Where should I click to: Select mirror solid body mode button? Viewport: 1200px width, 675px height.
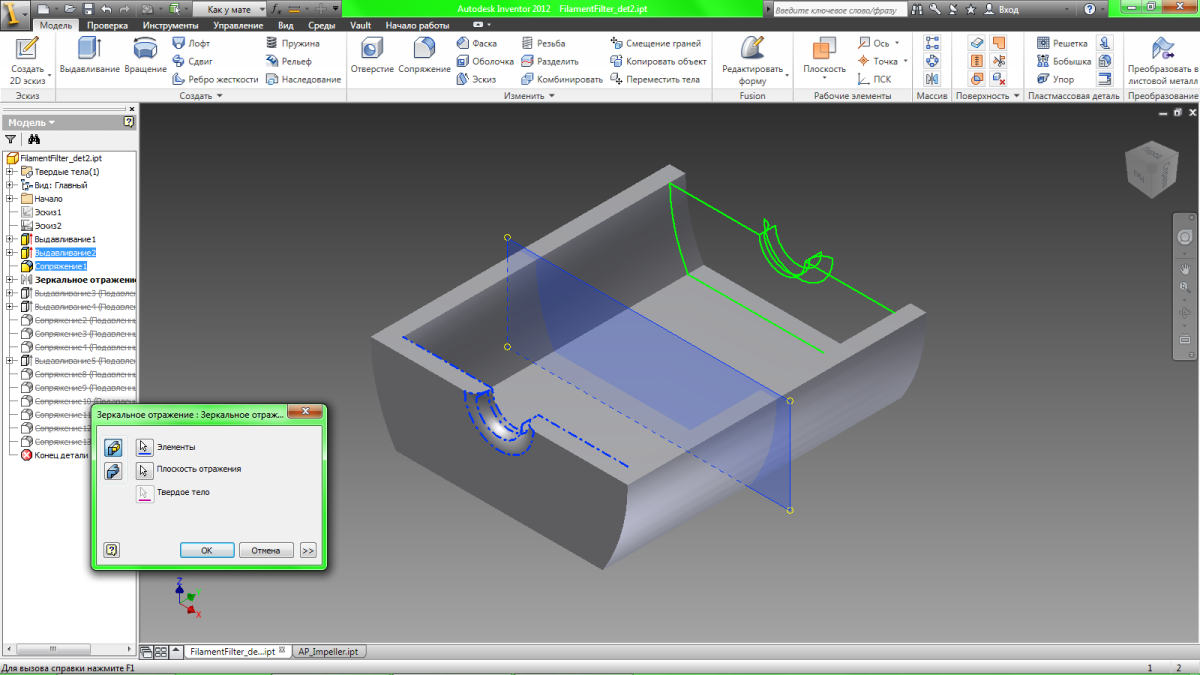tap(113, 471)
